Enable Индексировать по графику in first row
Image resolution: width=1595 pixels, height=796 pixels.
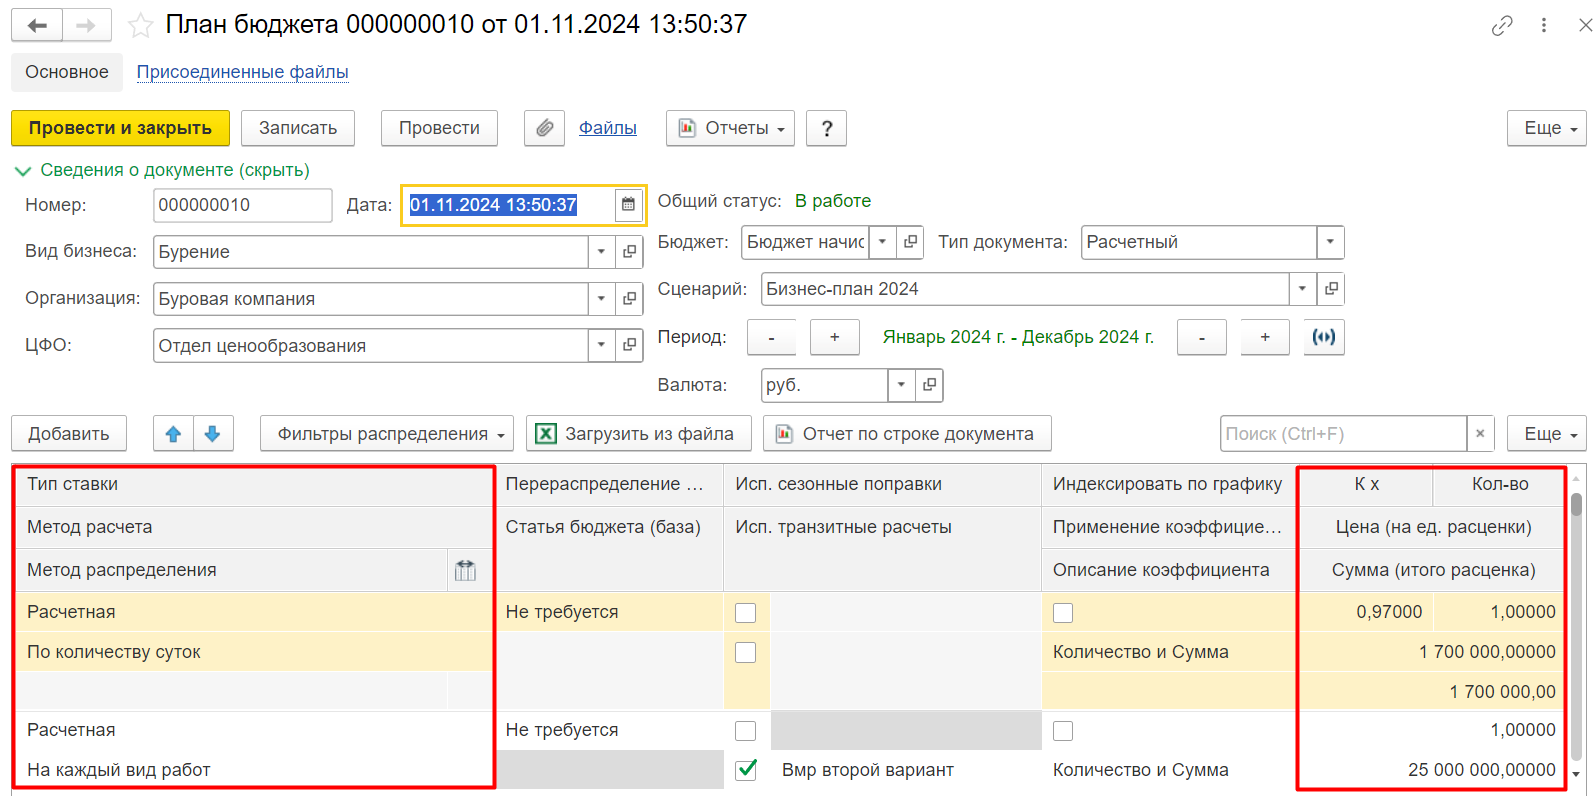(1063, 613)
